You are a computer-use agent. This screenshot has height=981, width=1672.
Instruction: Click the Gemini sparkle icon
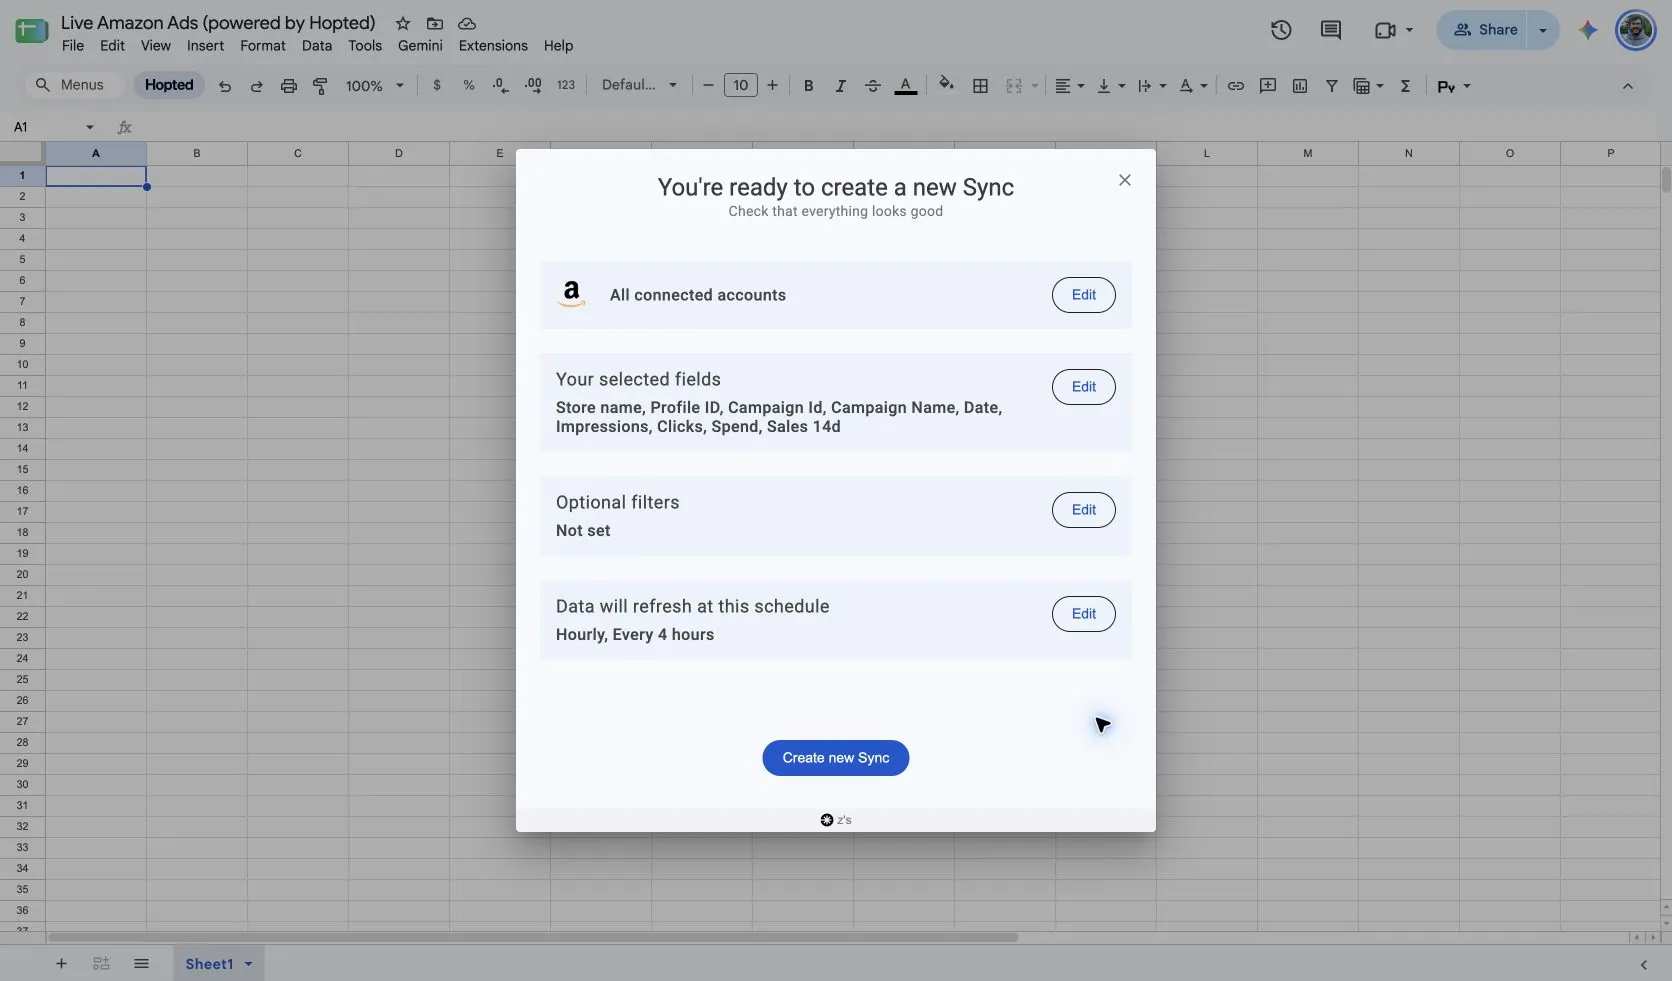point(1587,30)
